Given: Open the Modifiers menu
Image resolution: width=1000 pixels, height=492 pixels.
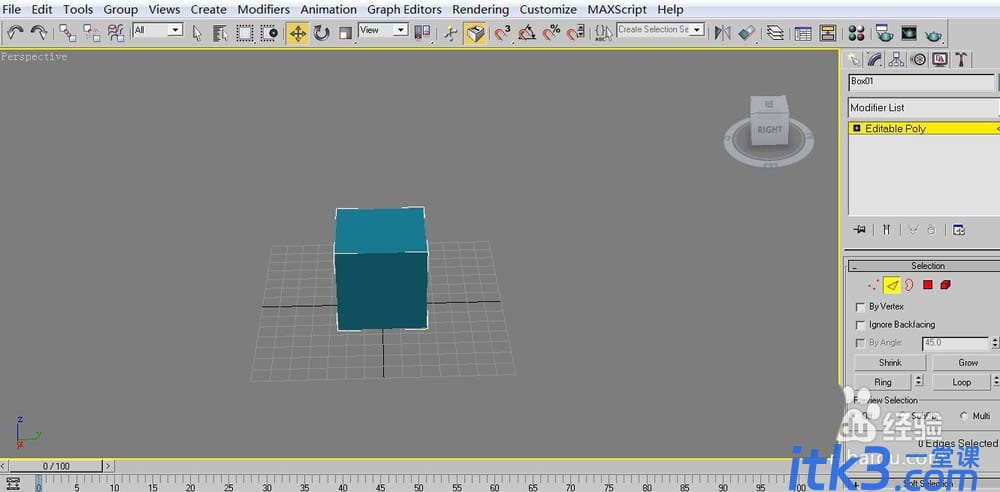Looking at the screenshot, I should pyautogui.click(x=263, y=10).
